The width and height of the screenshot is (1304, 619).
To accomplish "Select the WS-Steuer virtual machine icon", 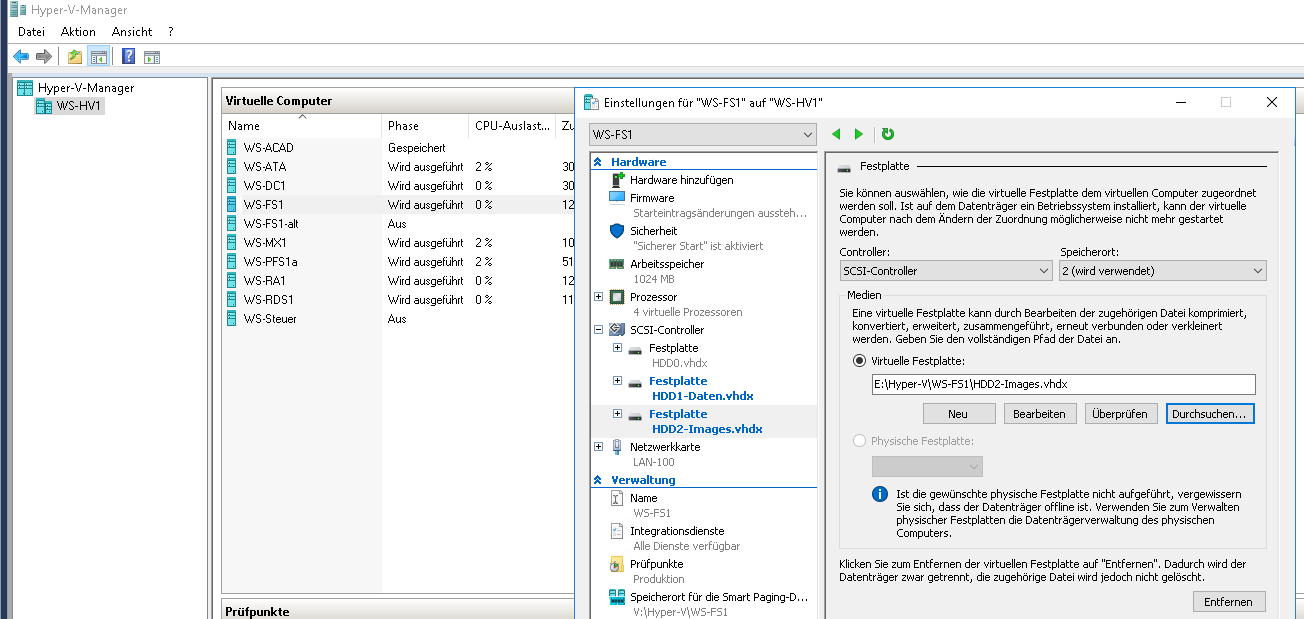I will coord(233,319).
